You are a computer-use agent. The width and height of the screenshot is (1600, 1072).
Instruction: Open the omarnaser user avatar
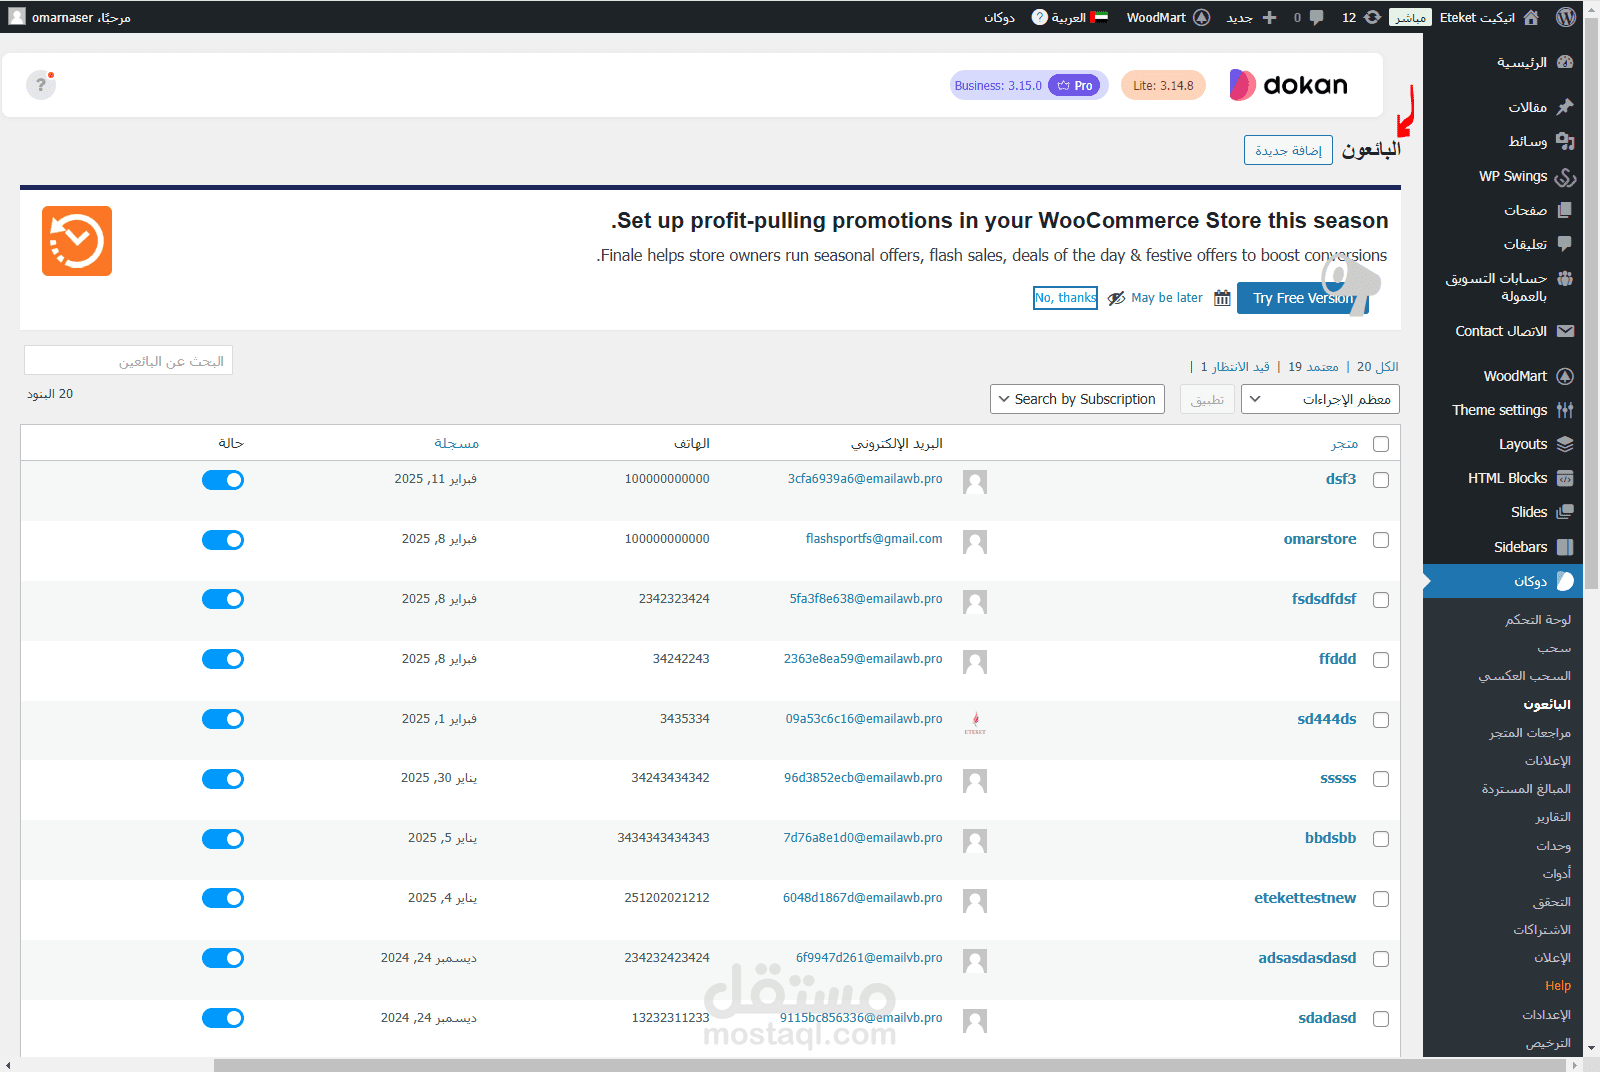point(17,16)
